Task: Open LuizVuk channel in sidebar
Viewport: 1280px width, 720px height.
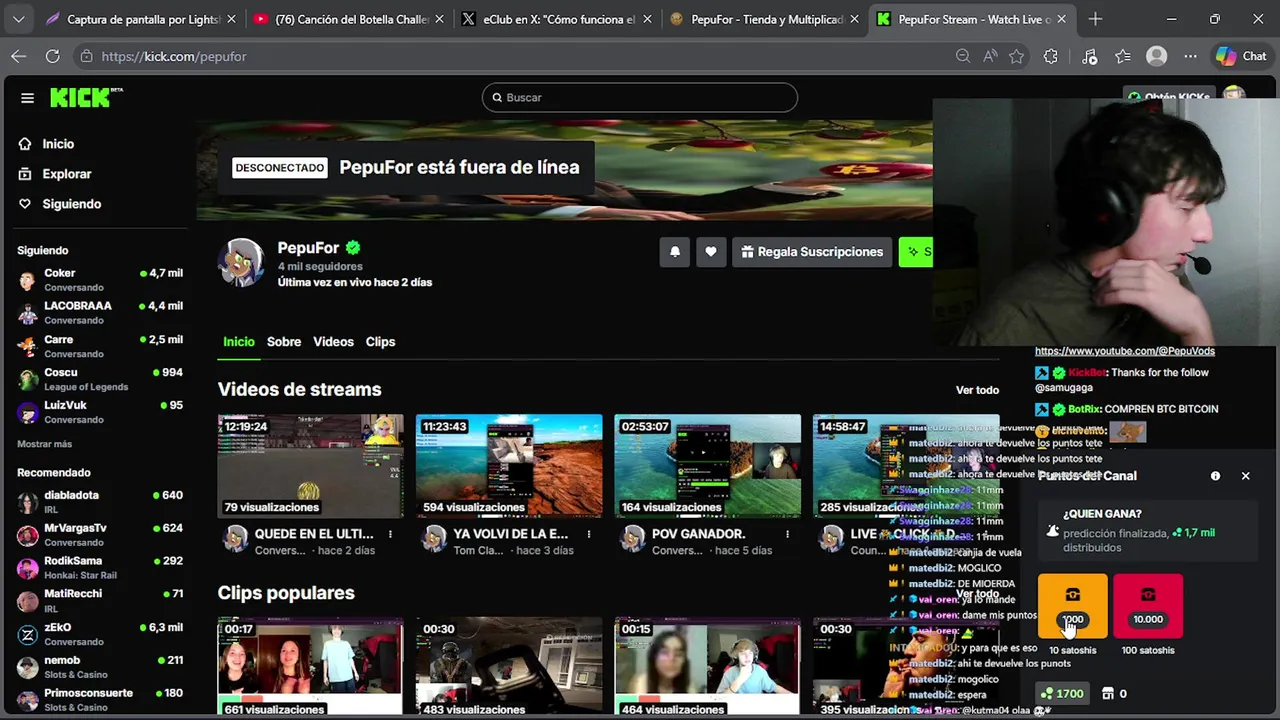Action: click(x=100, y=412)
